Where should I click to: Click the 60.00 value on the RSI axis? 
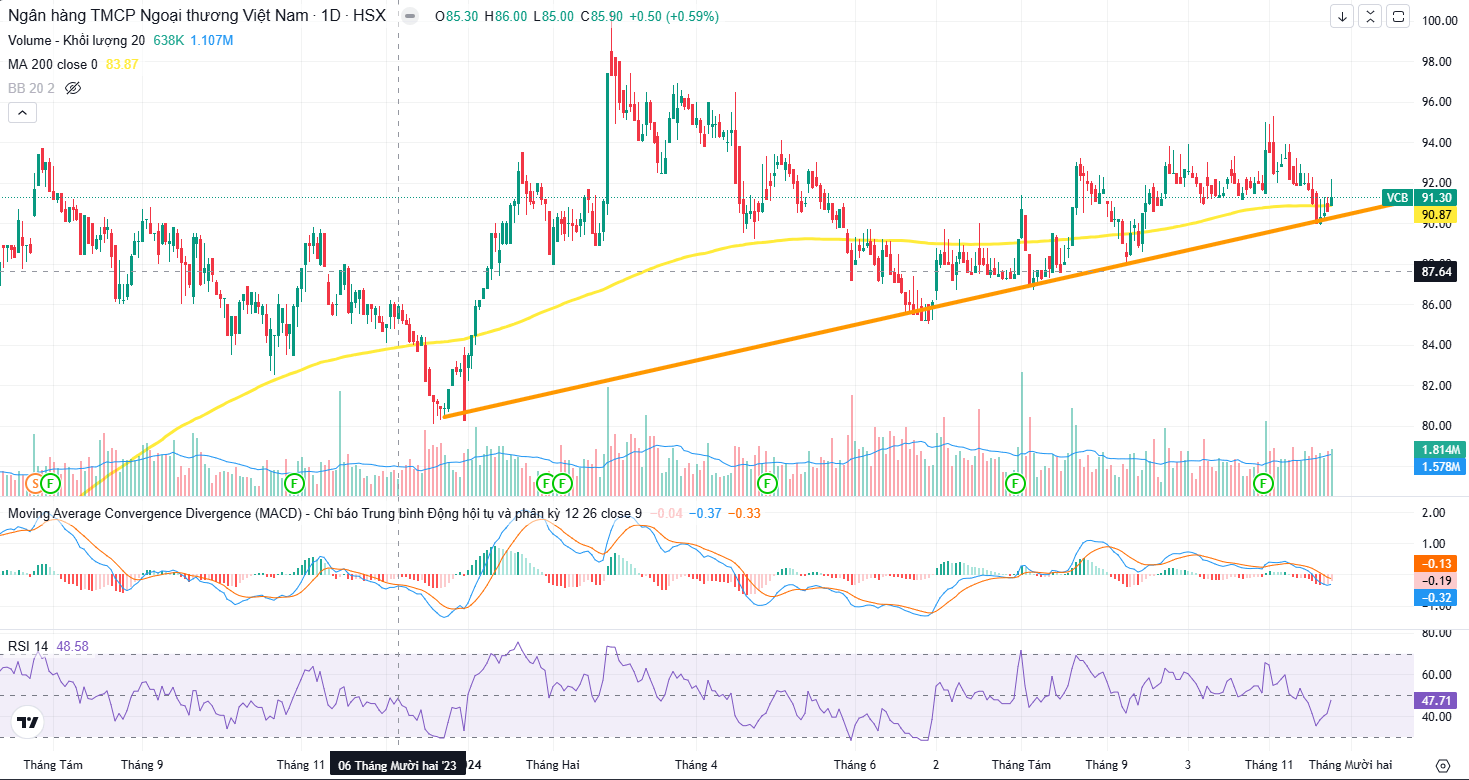(x=1438, y=674)
